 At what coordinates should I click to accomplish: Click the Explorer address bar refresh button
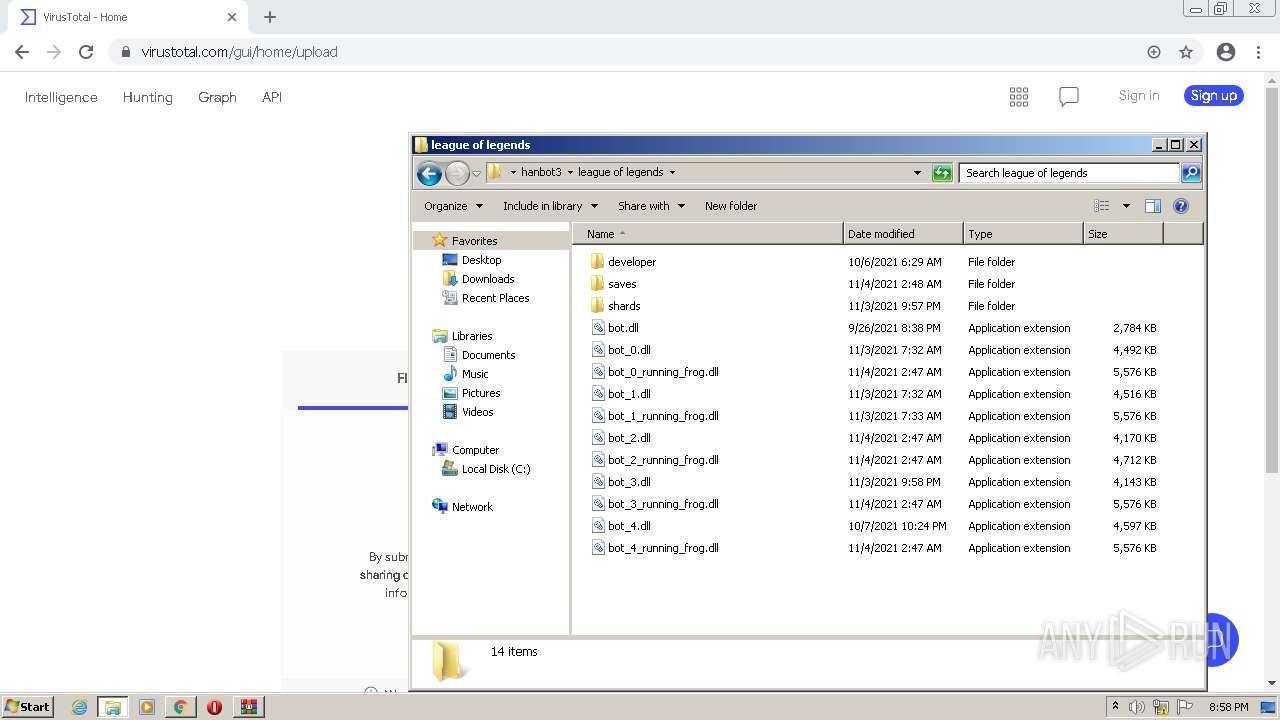pyautogui.click(x=942, y=173)
